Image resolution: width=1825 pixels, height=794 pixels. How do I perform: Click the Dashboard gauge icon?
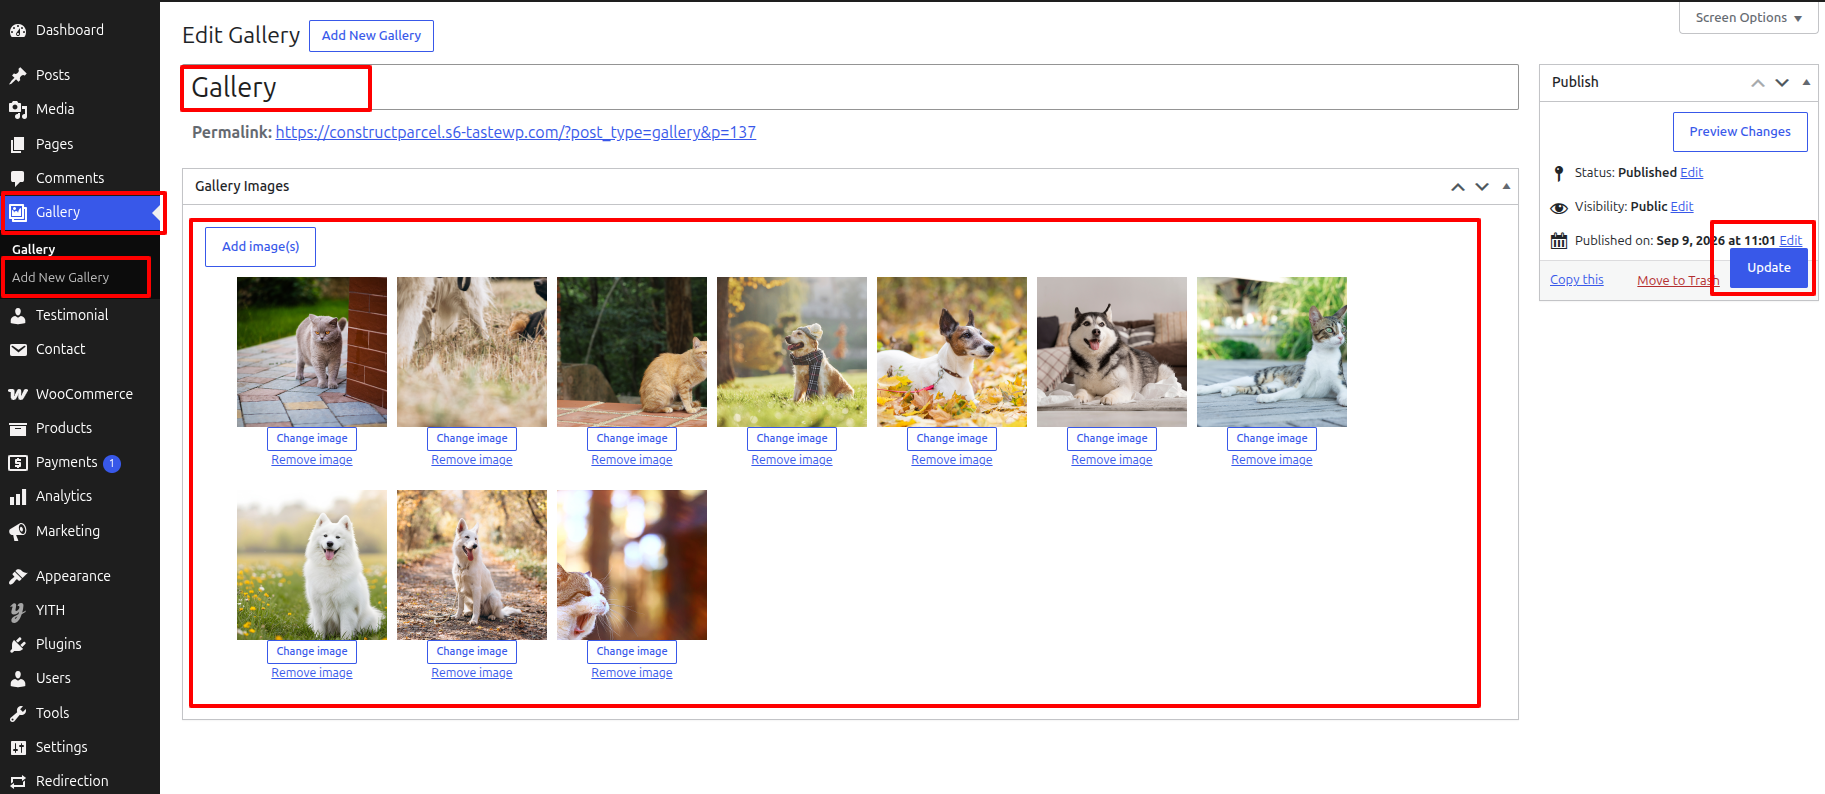(18, 31)
